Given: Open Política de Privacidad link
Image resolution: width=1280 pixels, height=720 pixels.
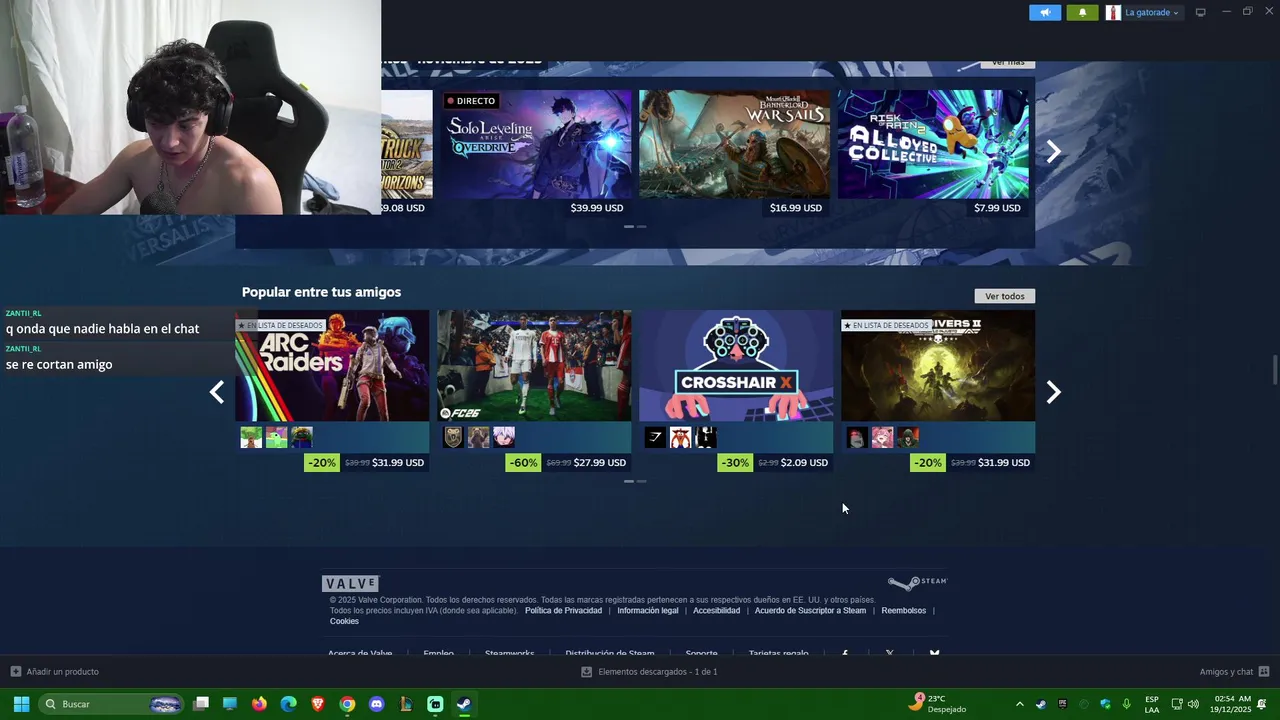Looking at the screenshot, I should [x=563, y=610].
